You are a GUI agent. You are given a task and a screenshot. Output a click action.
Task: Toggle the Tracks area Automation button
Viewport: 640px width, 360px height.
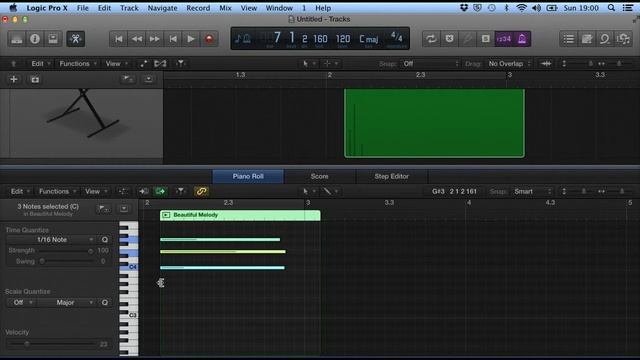point(143,64)
